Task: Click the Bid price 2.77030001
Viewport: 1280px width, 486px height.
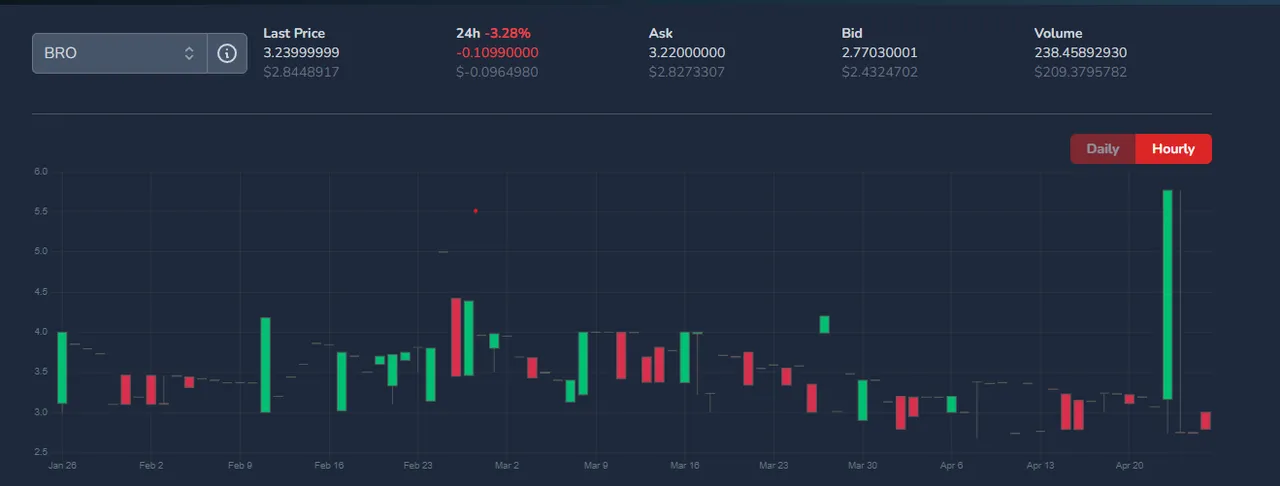Action: pyautogui.click(x=880, y=52)
